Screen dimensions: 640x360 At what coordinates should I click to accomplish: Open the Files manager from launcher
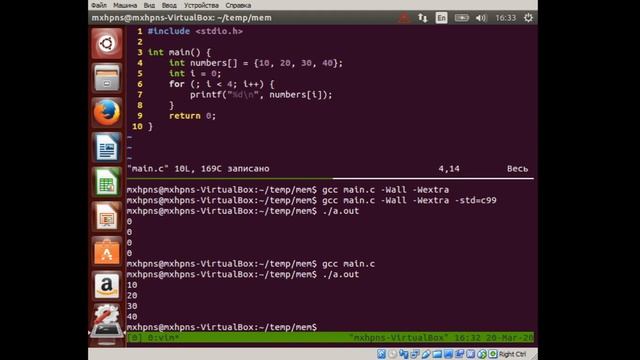(x=107, y=78)
